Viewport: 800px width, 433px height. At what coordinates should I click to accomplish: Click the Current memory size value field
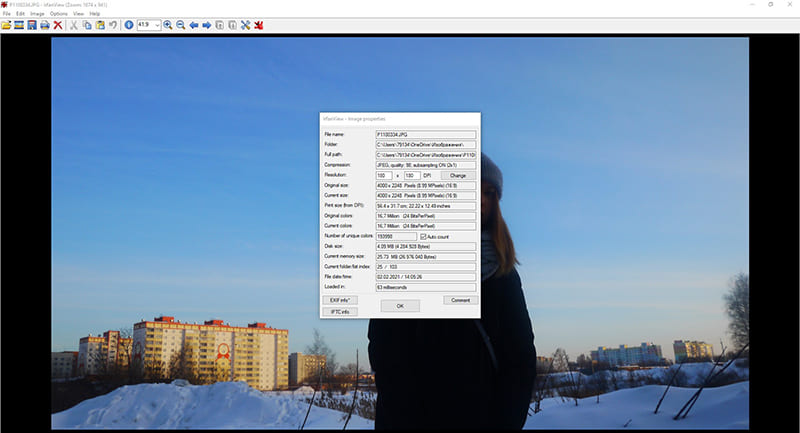[x=426, y=257]
